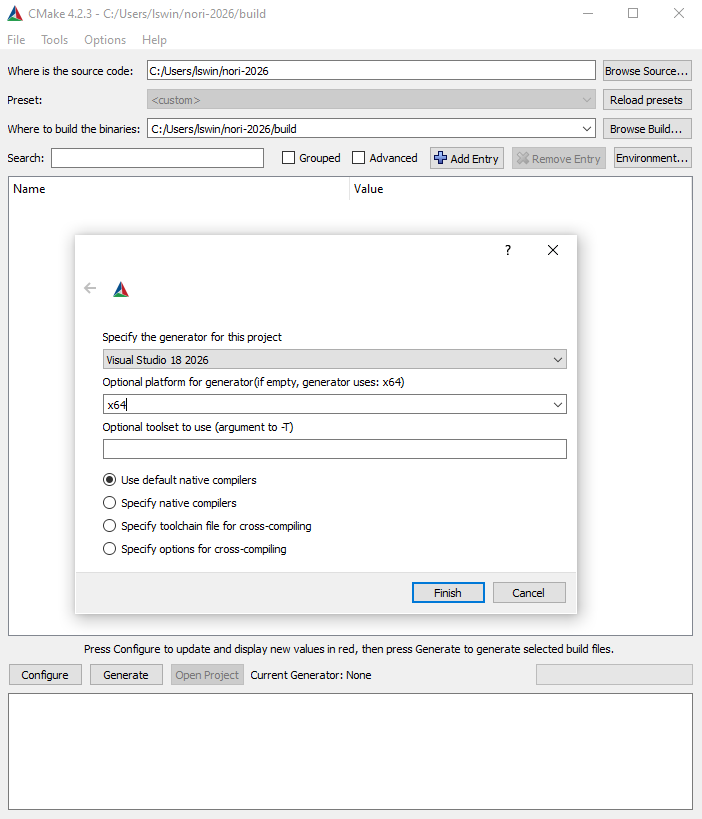Screen dimensions: 702x819
Task: Click the CMake icon in title bar
Action: [x=12, y=14]
